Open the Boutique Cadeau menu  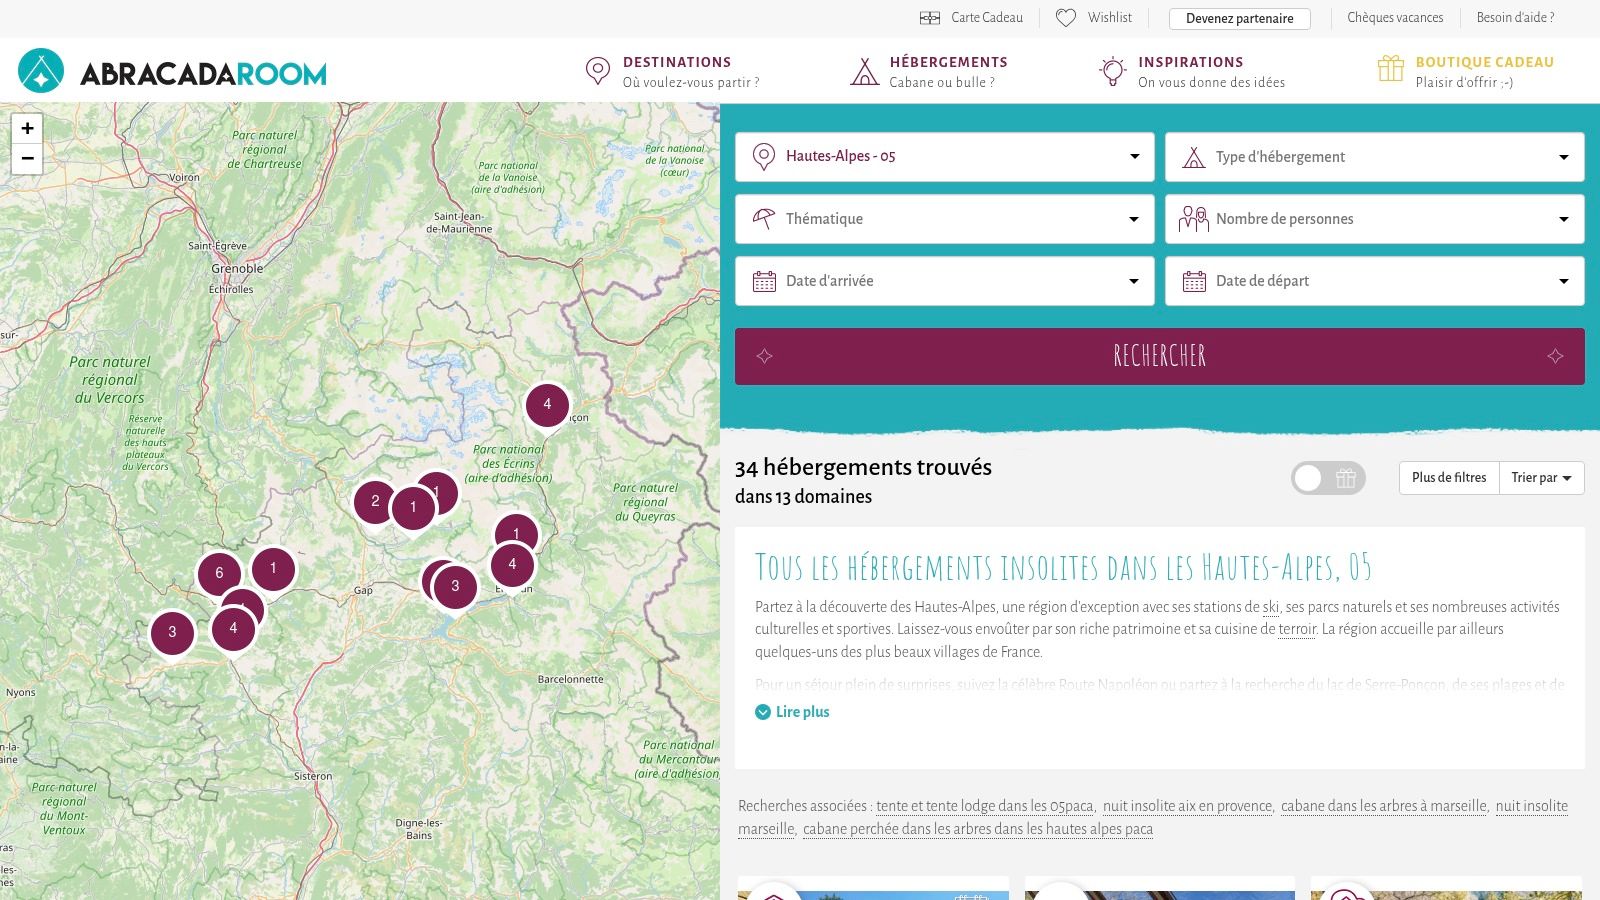[x=1466, y=71]
